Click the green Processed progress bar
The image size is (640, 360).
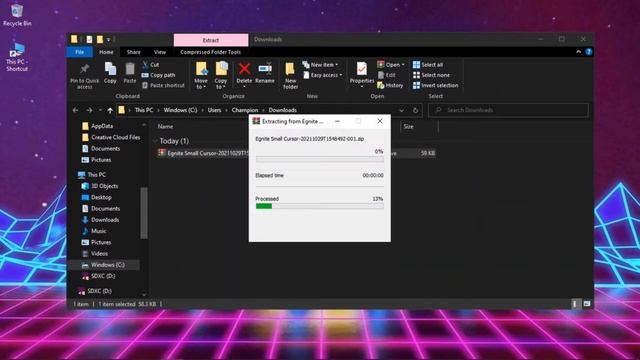coord(264,206)
